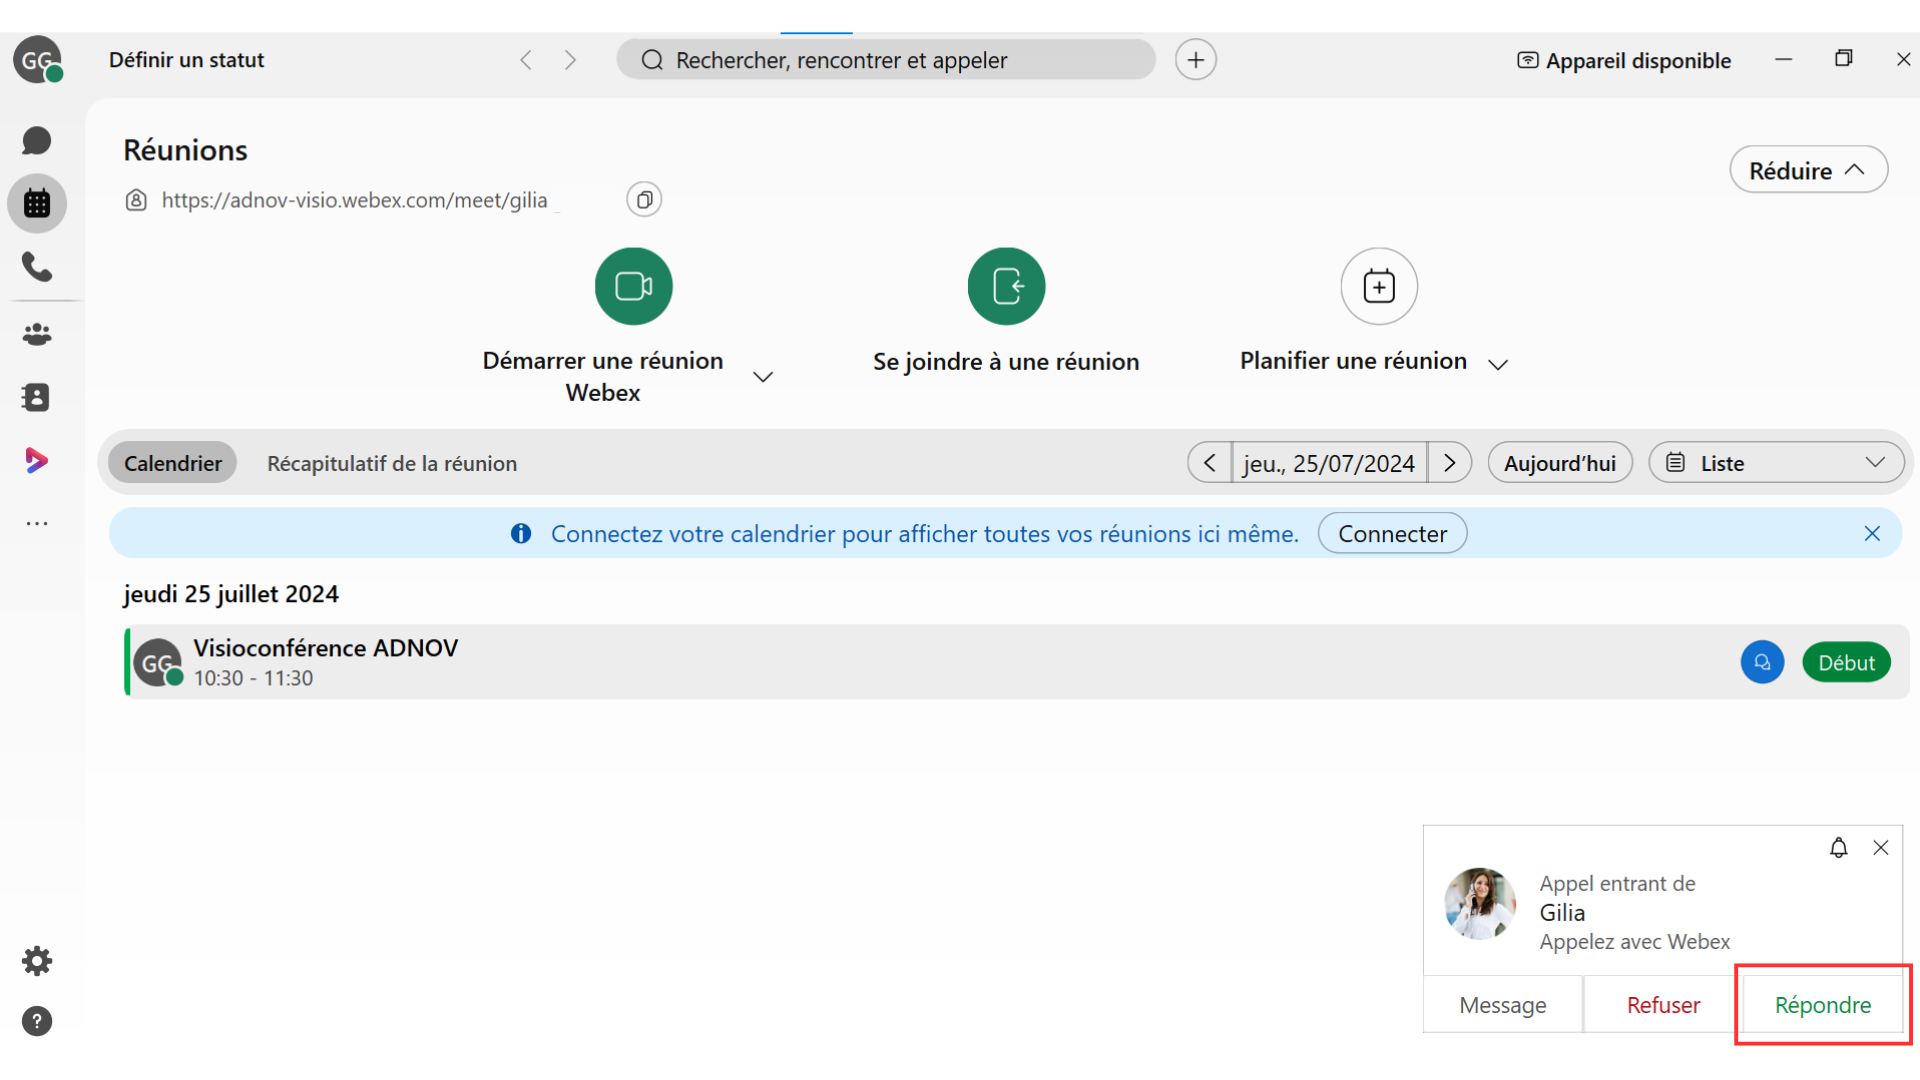Open the Contacts sidebar icon
This screenshot has width=1920, height=1080.
37,397
